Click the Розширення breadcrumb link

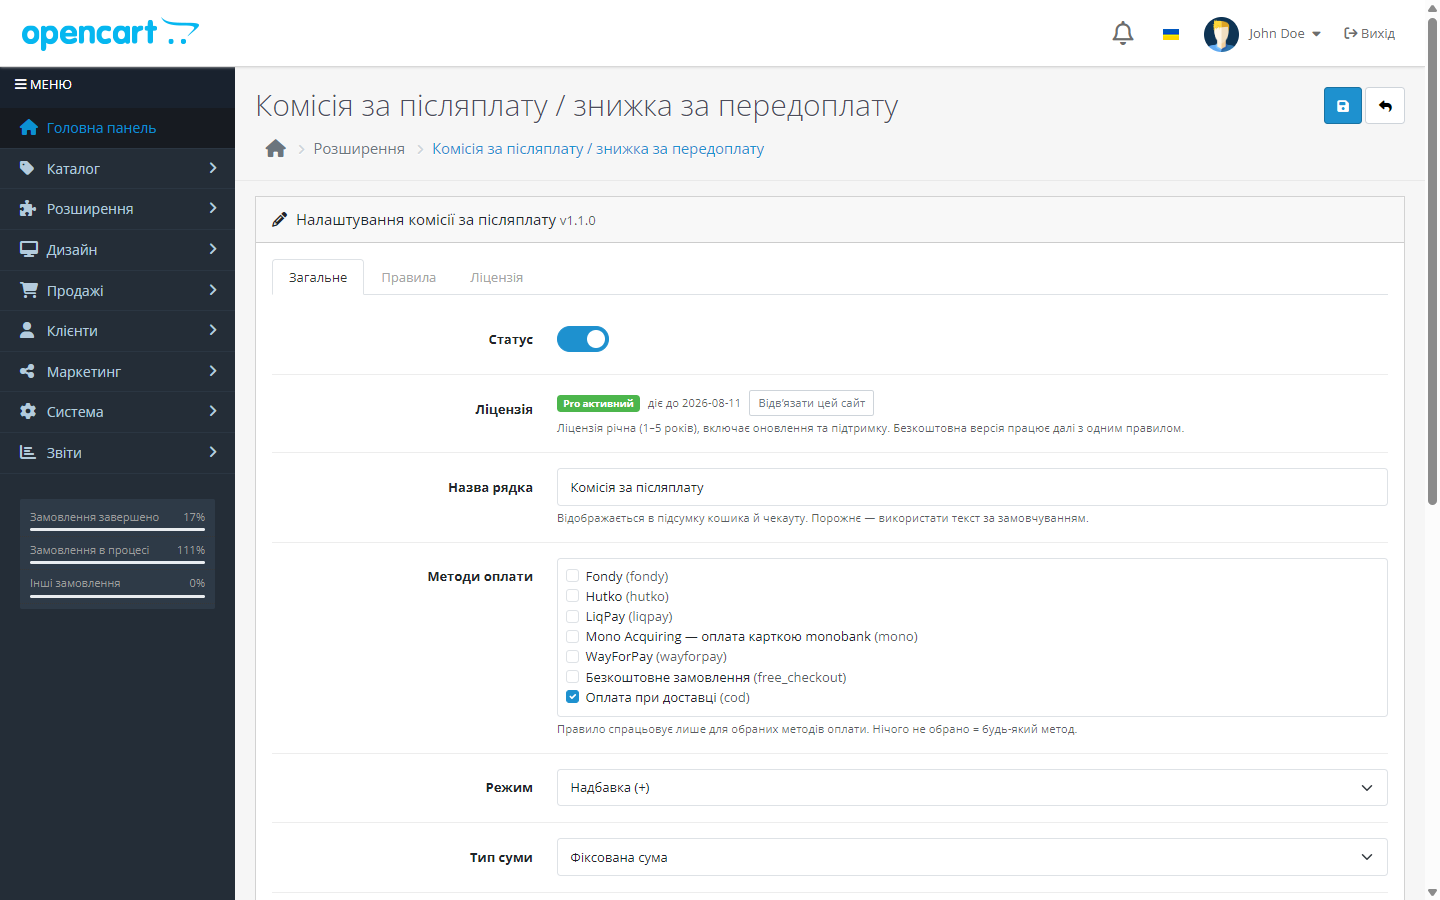pyautogui.click(x=359, y=149)
